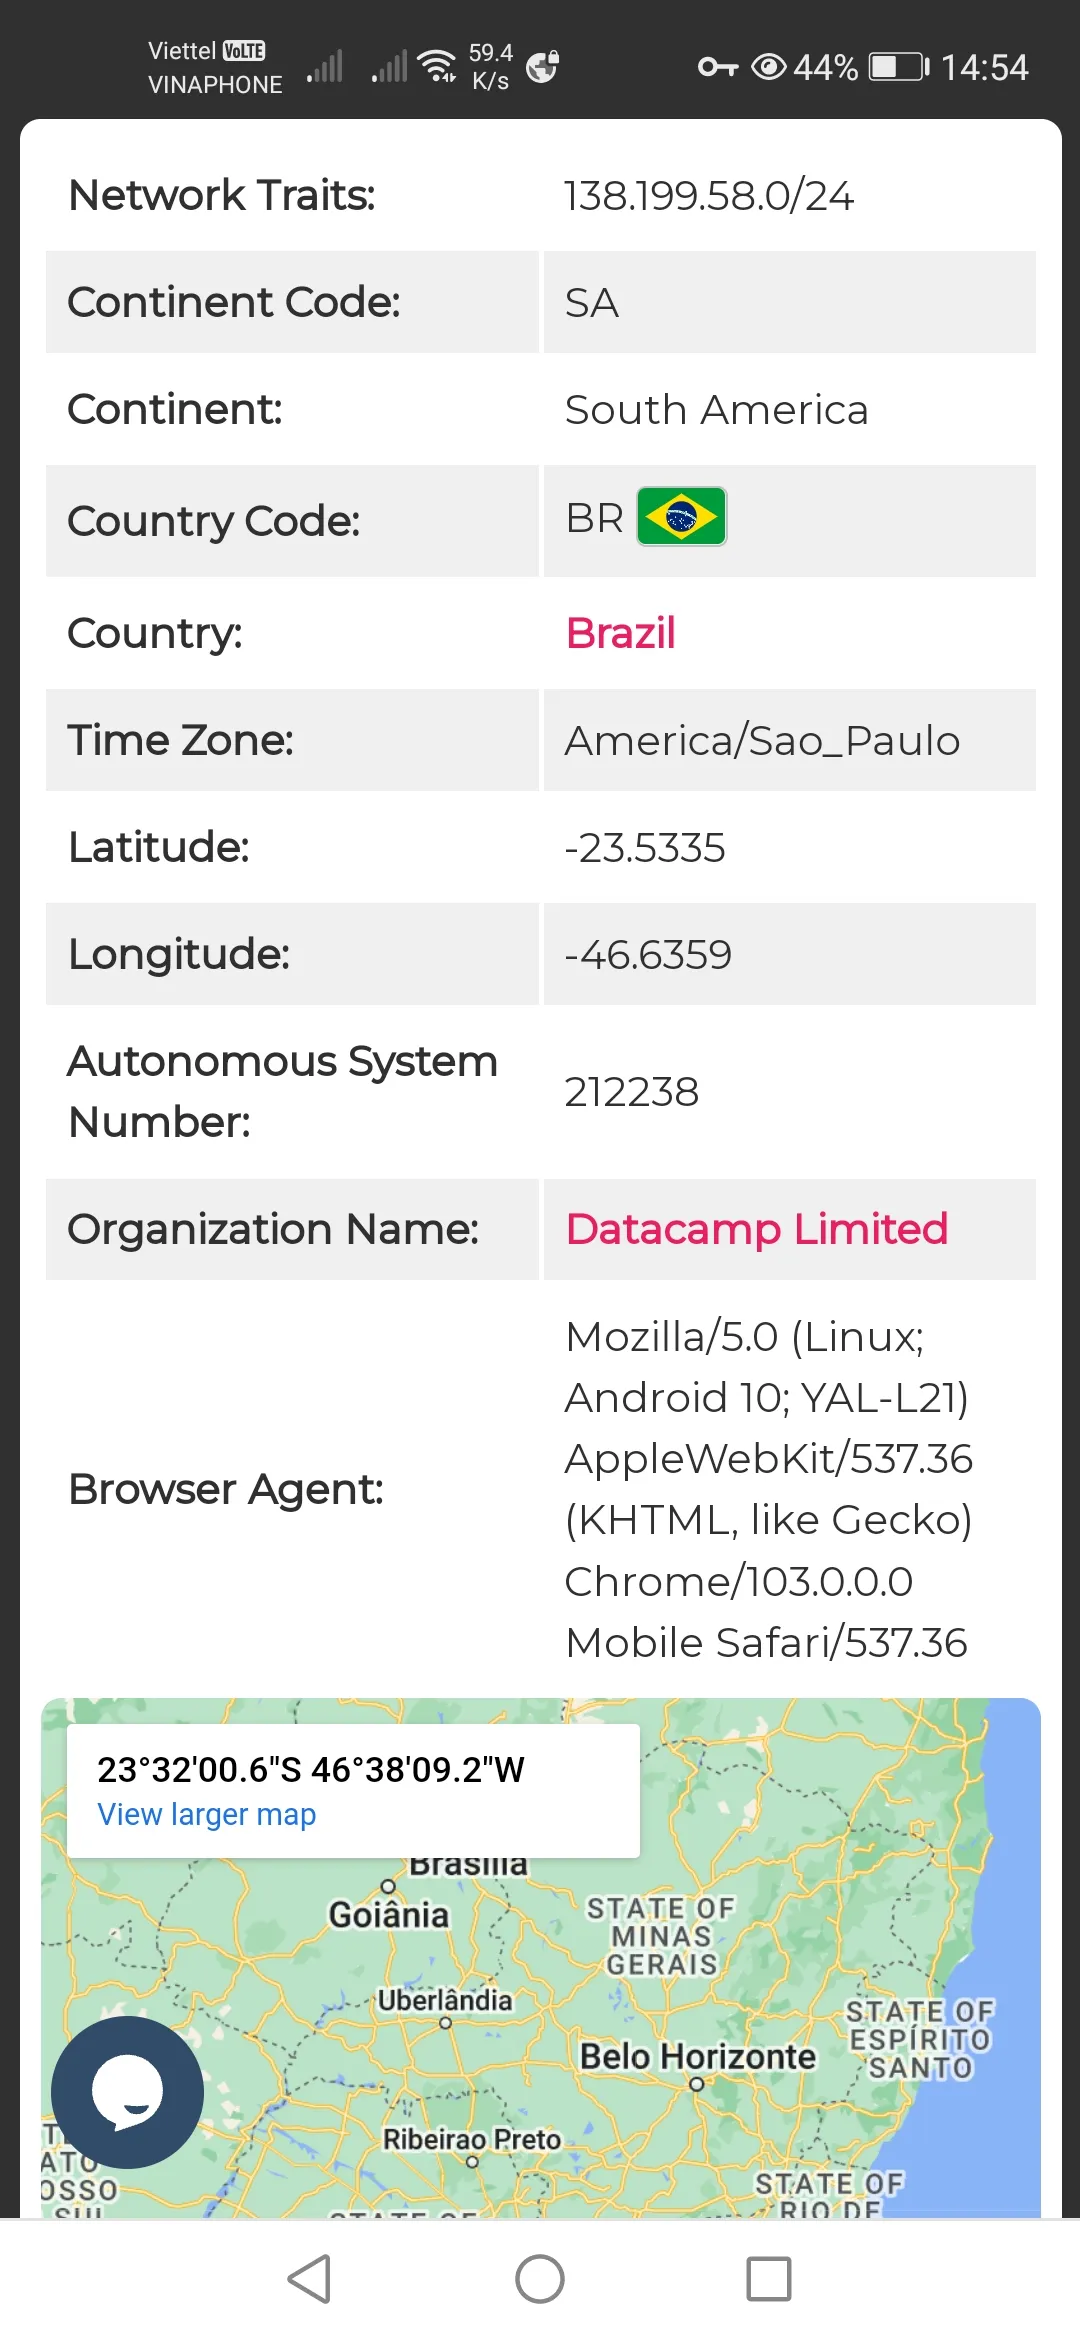Tap the latitude value -23.5335

coord(645,848)
